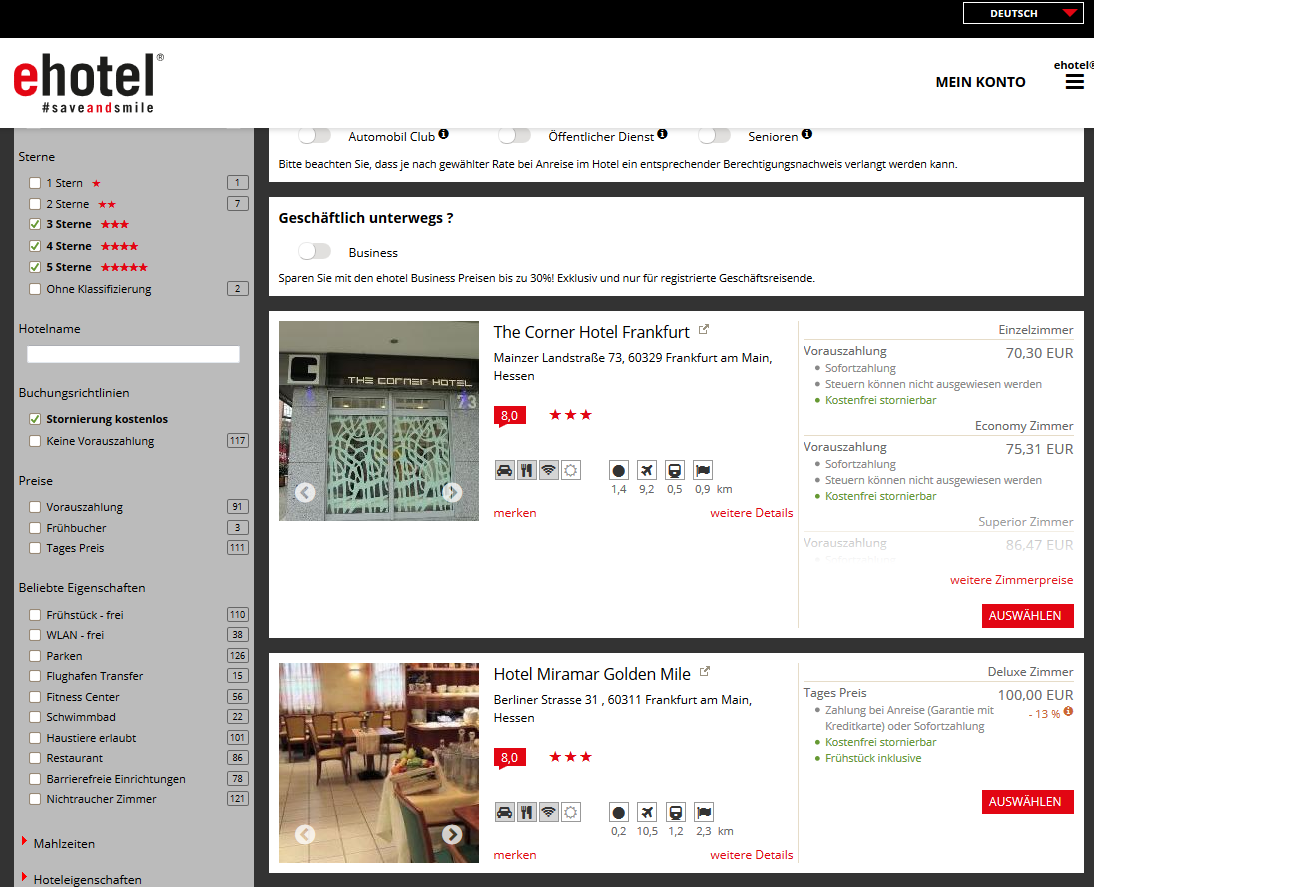This screenshot has width=1293, height=887.
Task: Open Hotel Miramar external link icon
Action: click(x=705, y=672)
